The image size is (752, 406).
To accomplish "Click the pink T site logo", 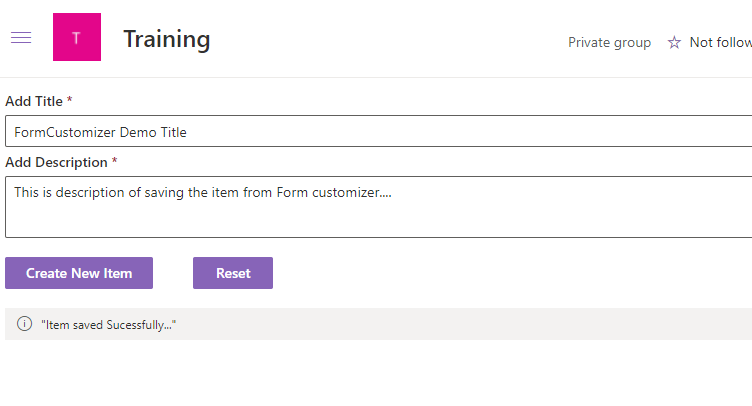I will (x=77, y=38).
